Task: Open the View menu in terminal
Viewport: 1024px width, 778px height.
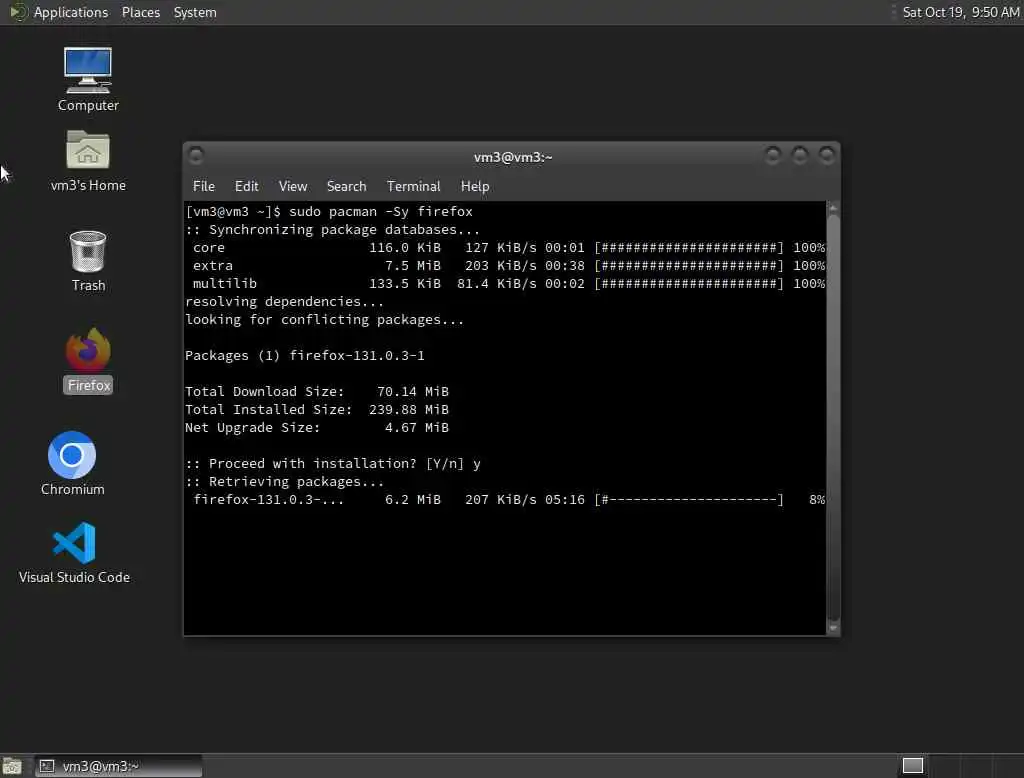Action: point(293,186)
